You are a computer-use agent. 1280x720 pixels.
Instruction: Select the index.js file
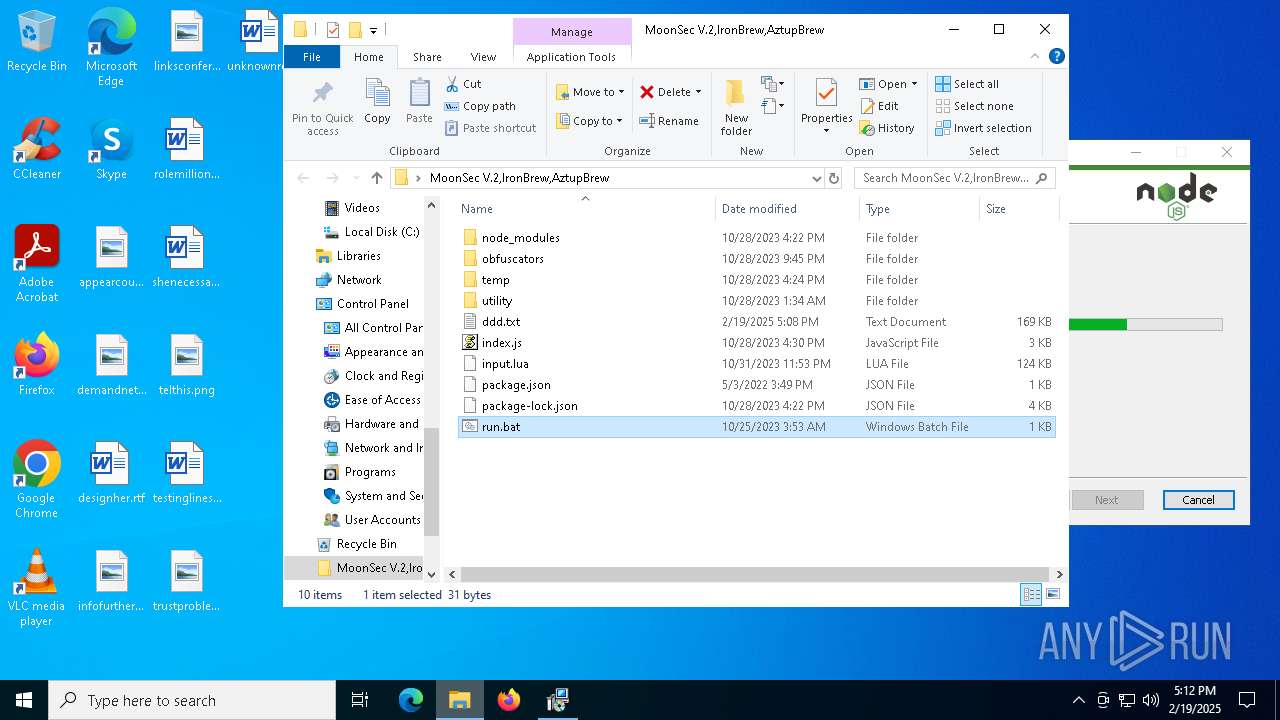coord(756,343)
